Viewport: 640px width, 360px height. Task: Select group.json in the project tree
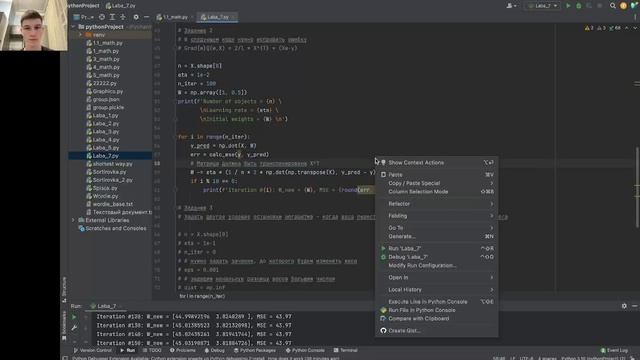pyautogui.click(x=102, y=100)
